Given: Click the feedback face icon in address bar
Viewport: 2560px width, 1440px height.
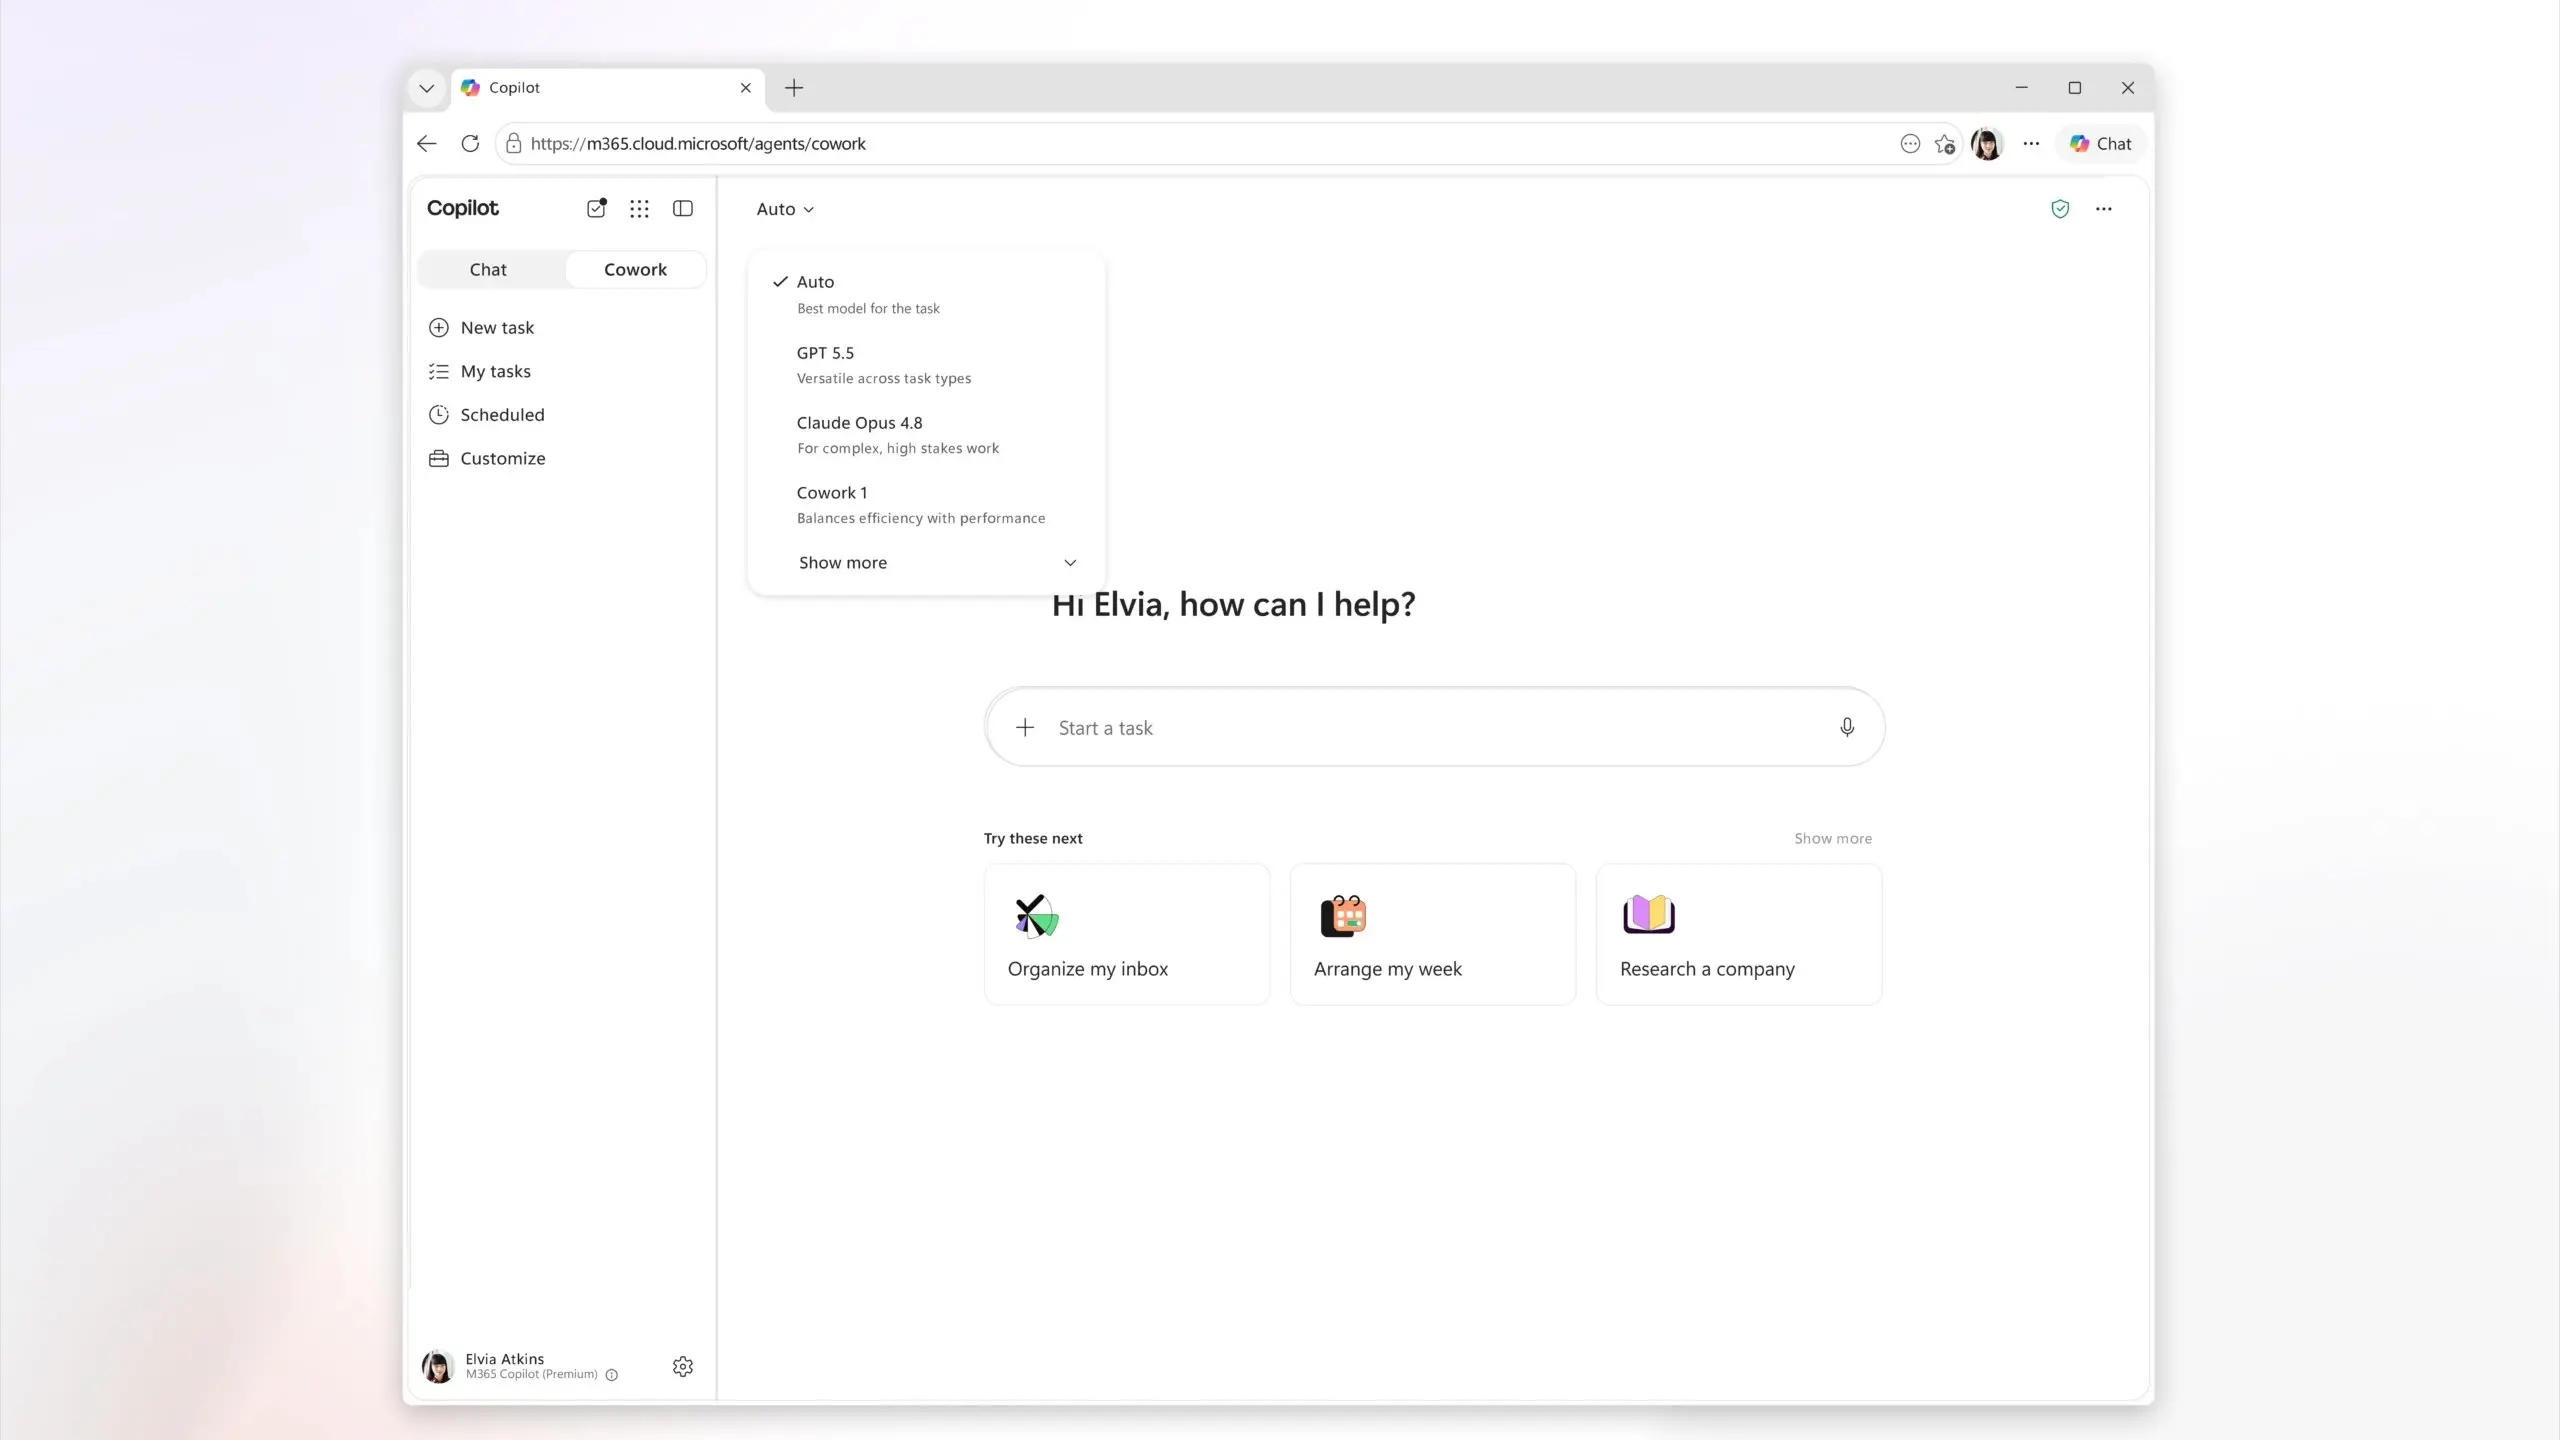Looking at the screenshot, I should pos(1910,143).
